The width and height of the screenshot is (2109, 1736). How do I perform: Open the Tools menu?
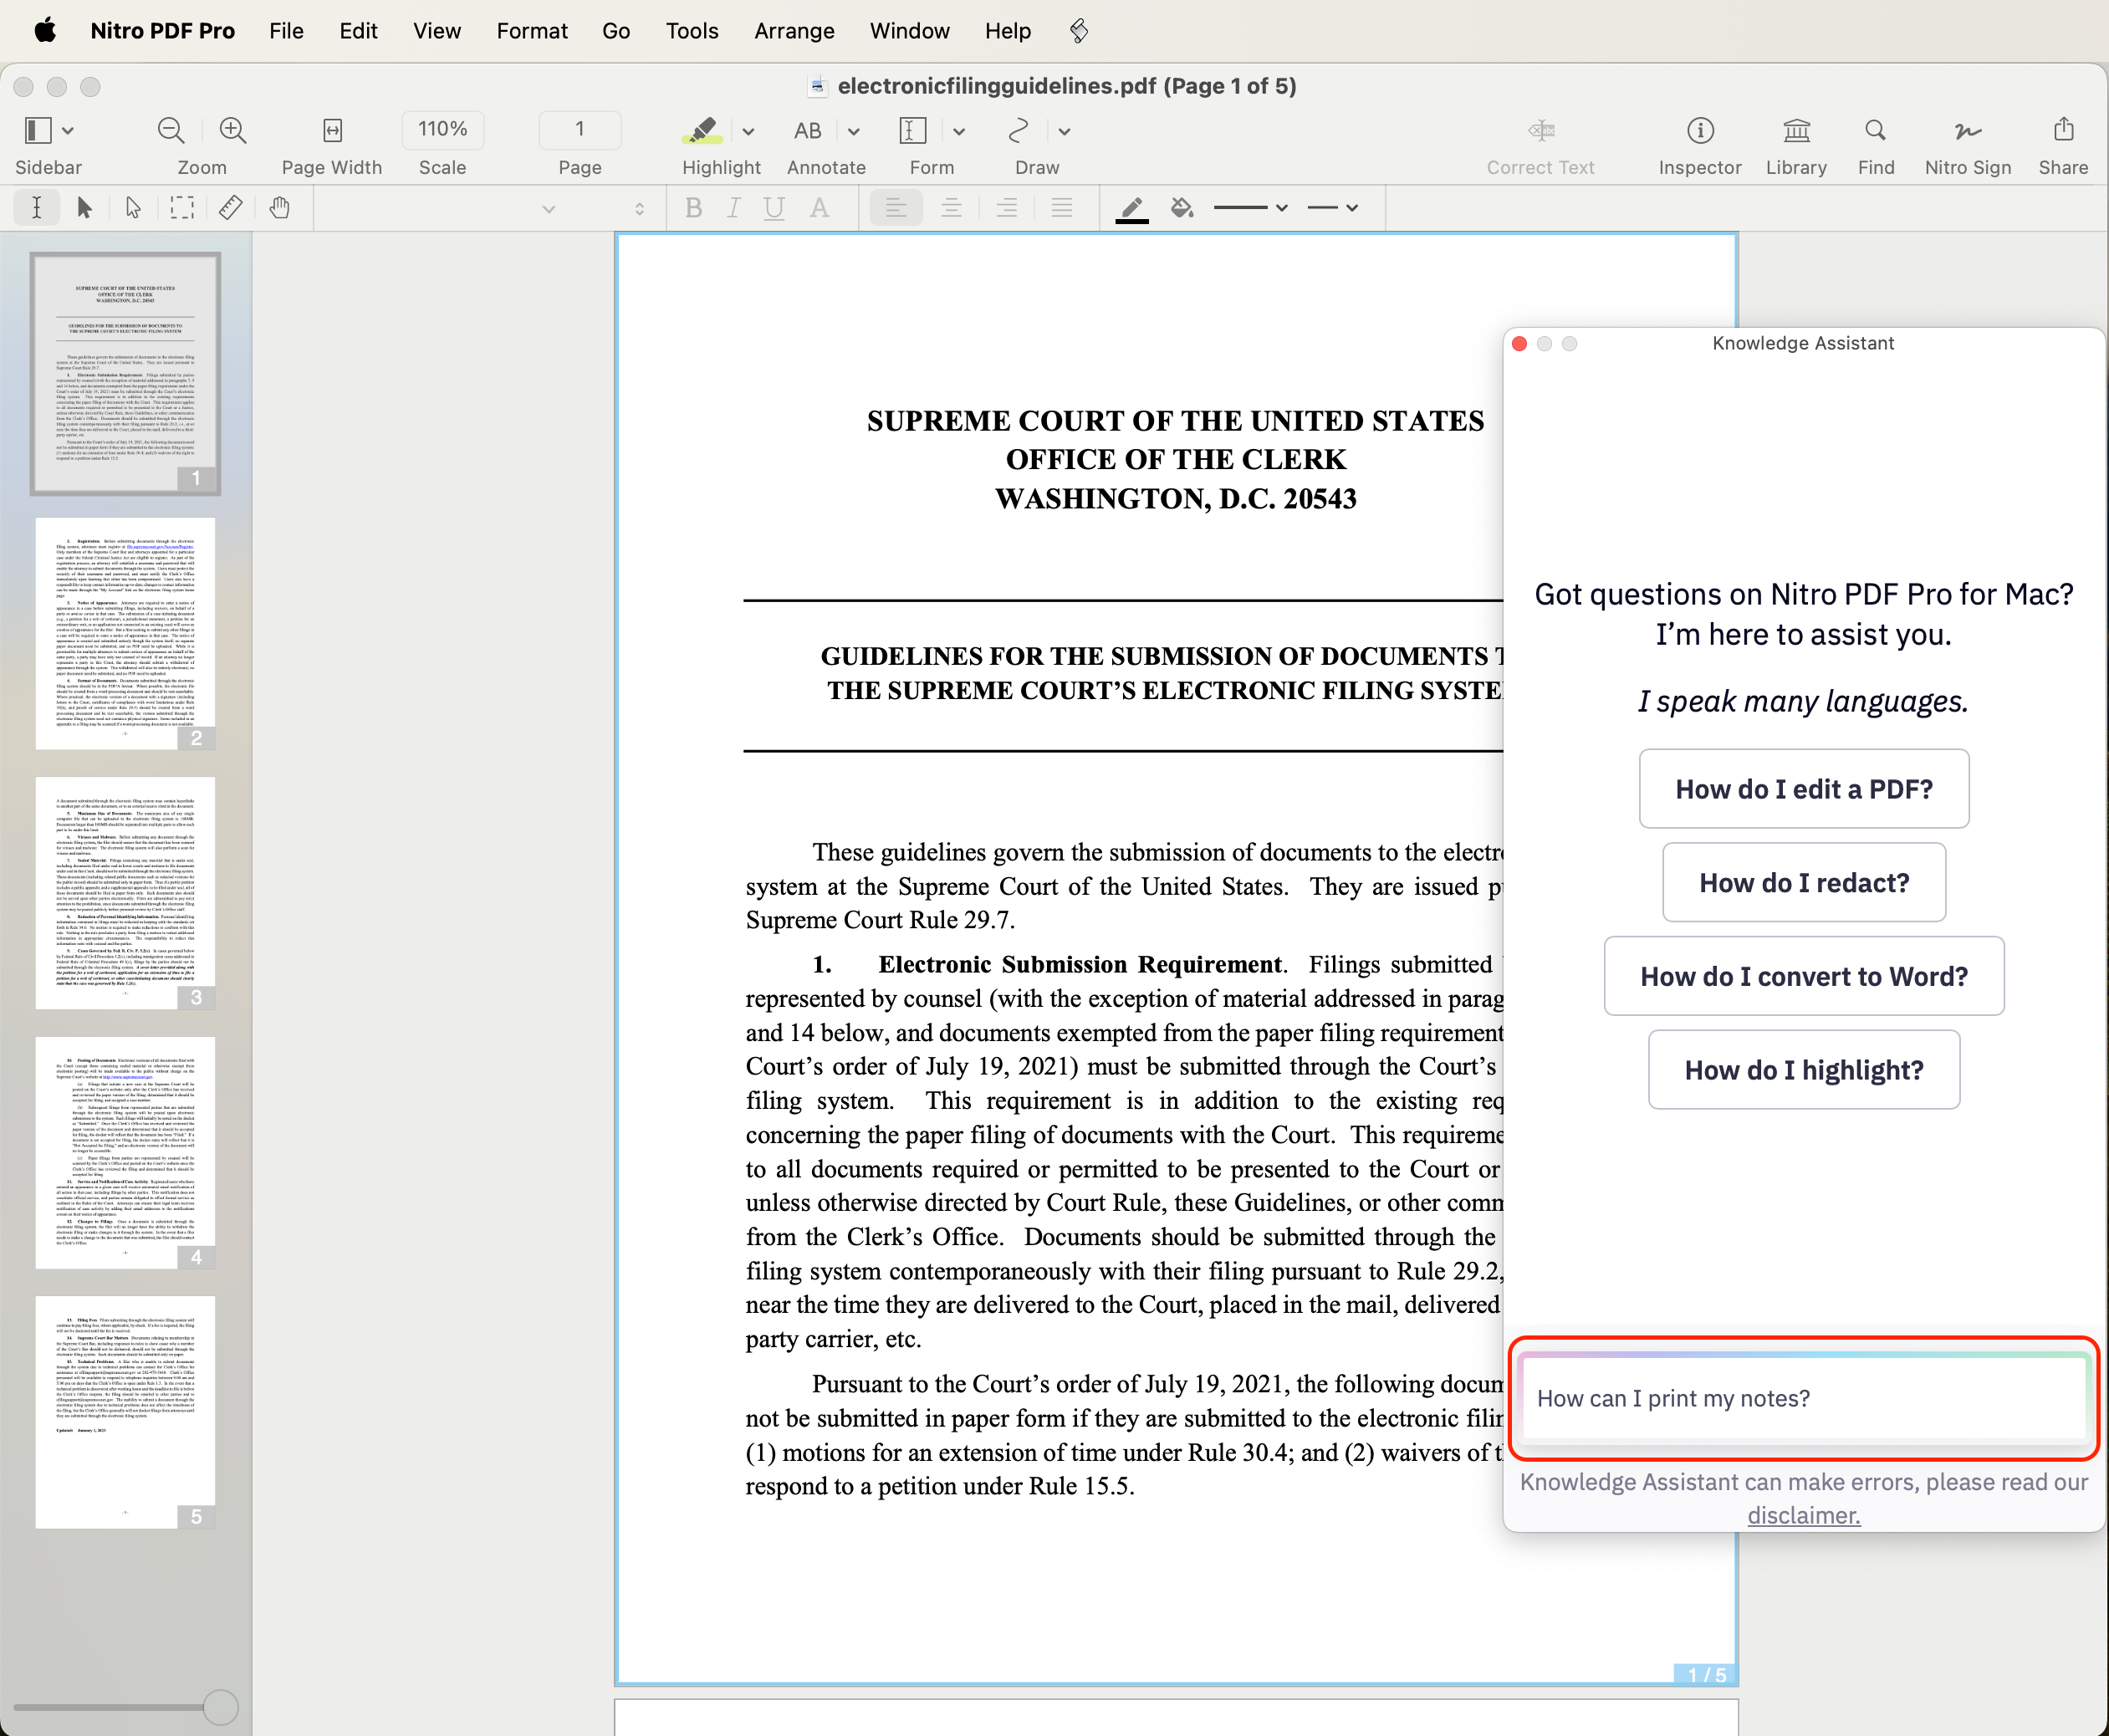pyautogui.click(x=691, y=31)
